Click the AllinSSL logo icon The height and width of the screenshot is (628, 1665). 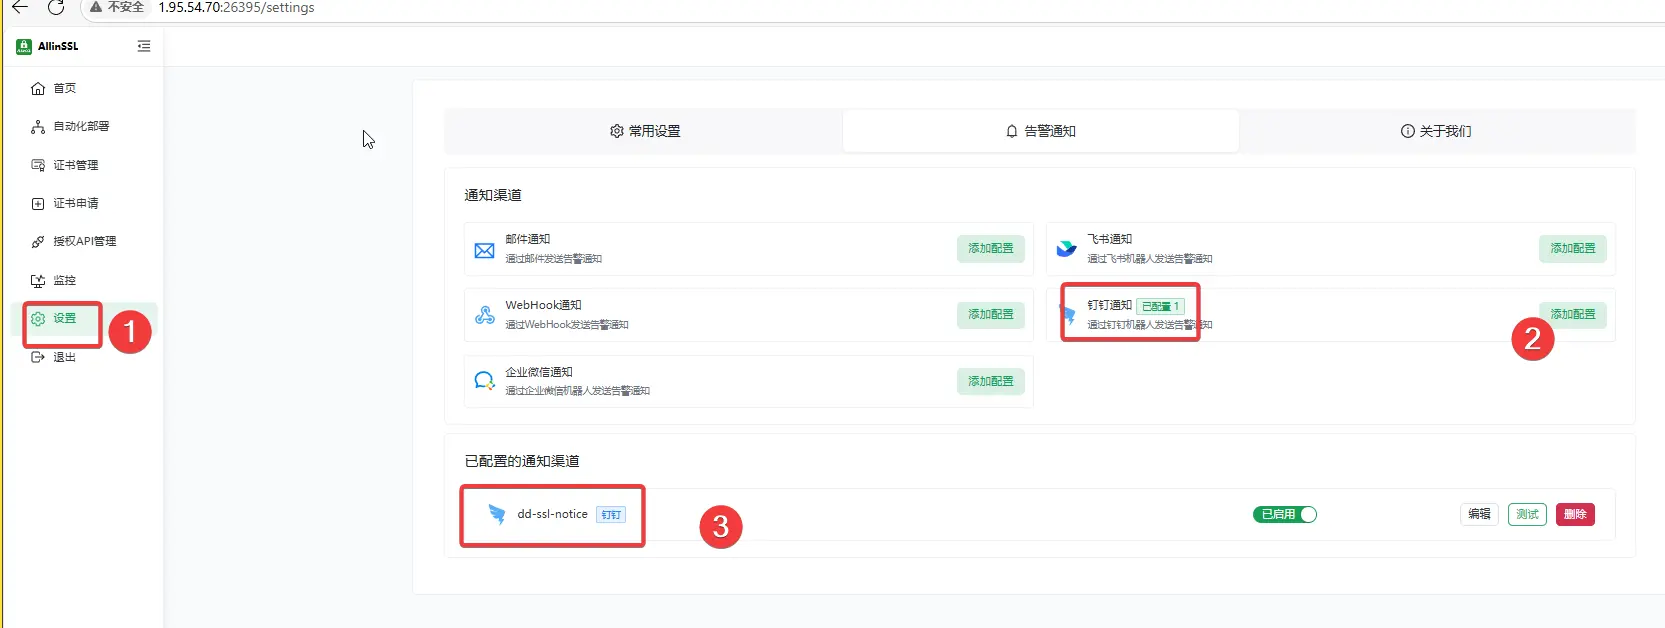point(24,46)
